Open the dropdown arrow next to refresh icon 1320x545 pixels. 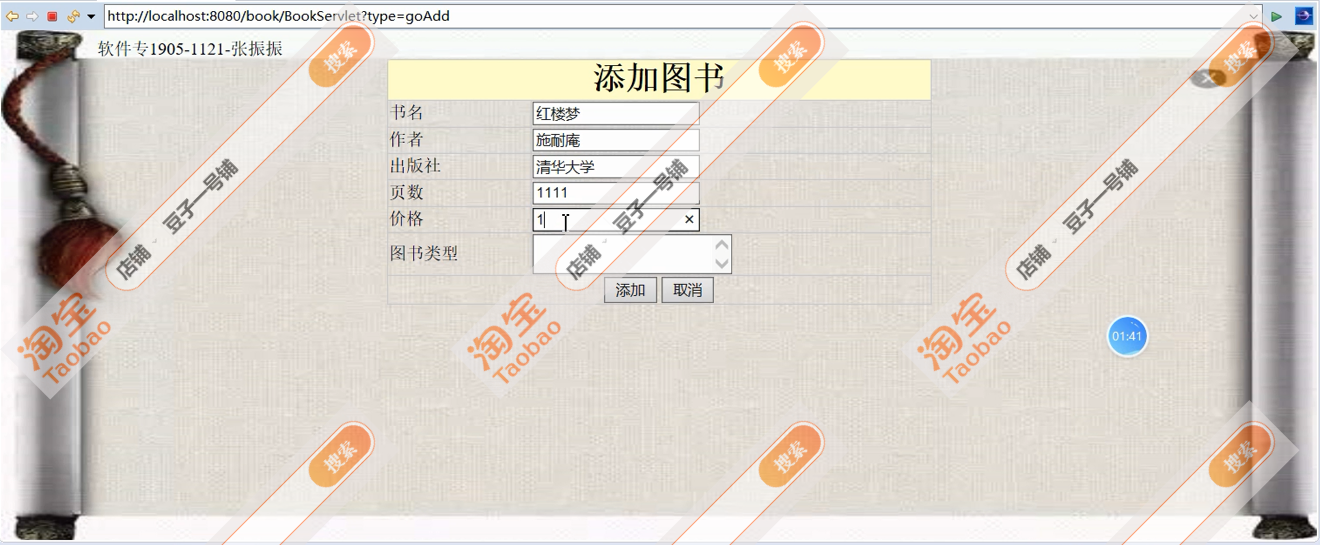[x=91, y=17]
